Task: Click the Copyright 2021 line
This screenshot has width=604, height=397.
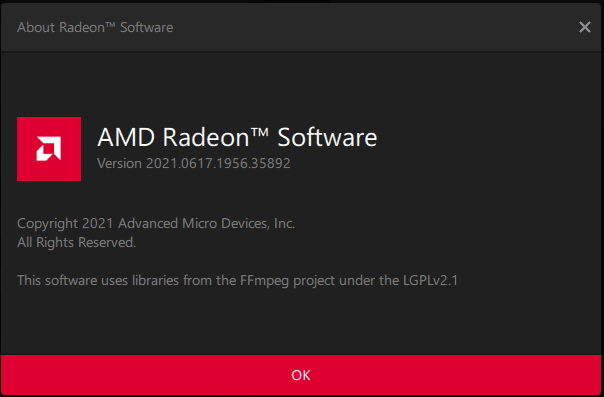Action: click(x=156, y=223)
